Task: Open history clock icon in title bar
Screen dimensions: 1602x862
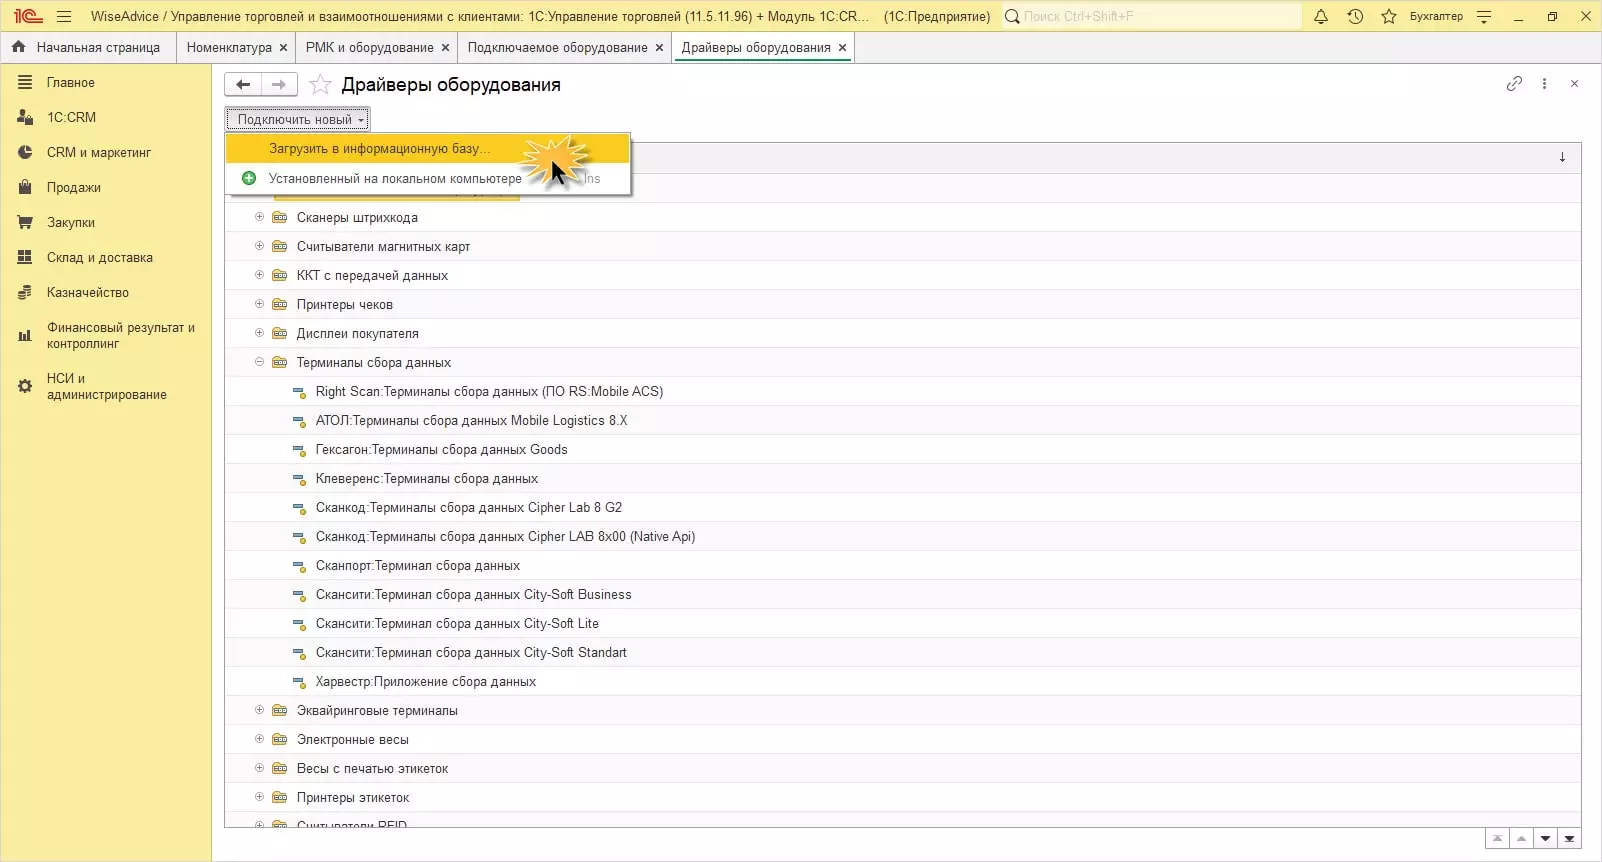Action: tap(1355, 16)
